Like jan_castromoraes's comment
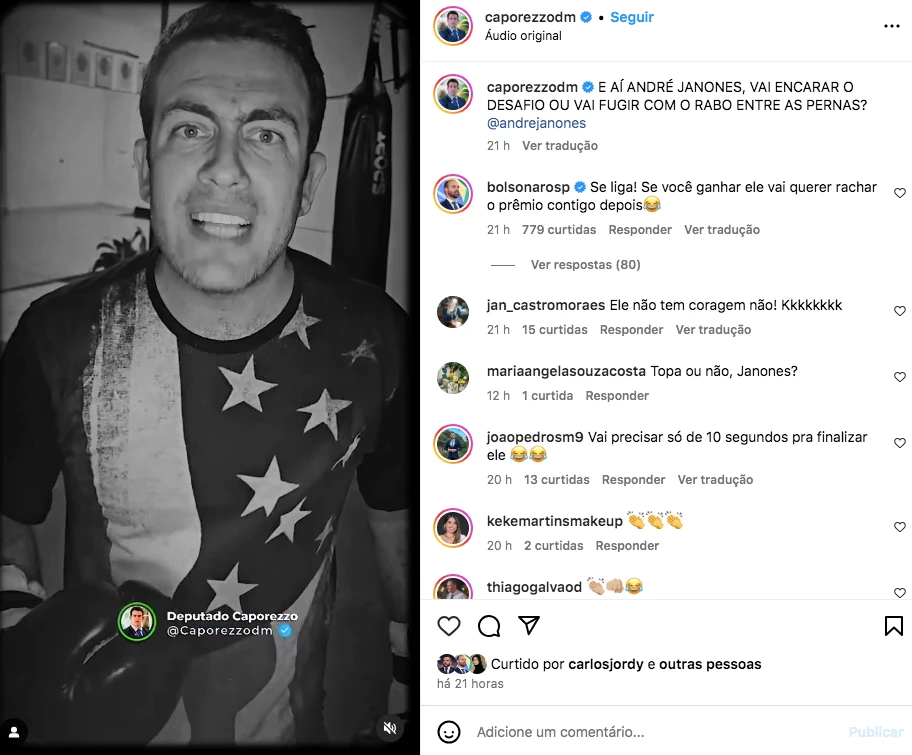This screenshot has width=912, height=755. point(899,311)
